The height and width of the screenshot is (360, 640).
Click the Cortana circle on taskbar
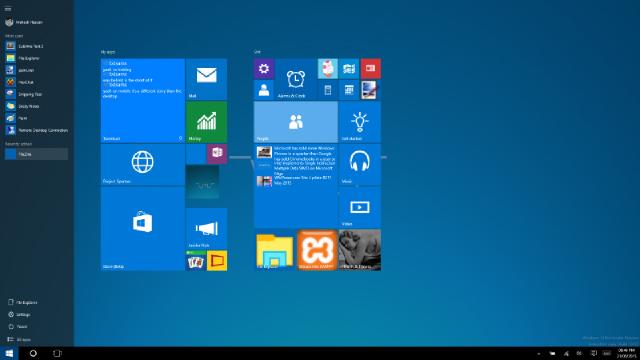coord(33,353)
